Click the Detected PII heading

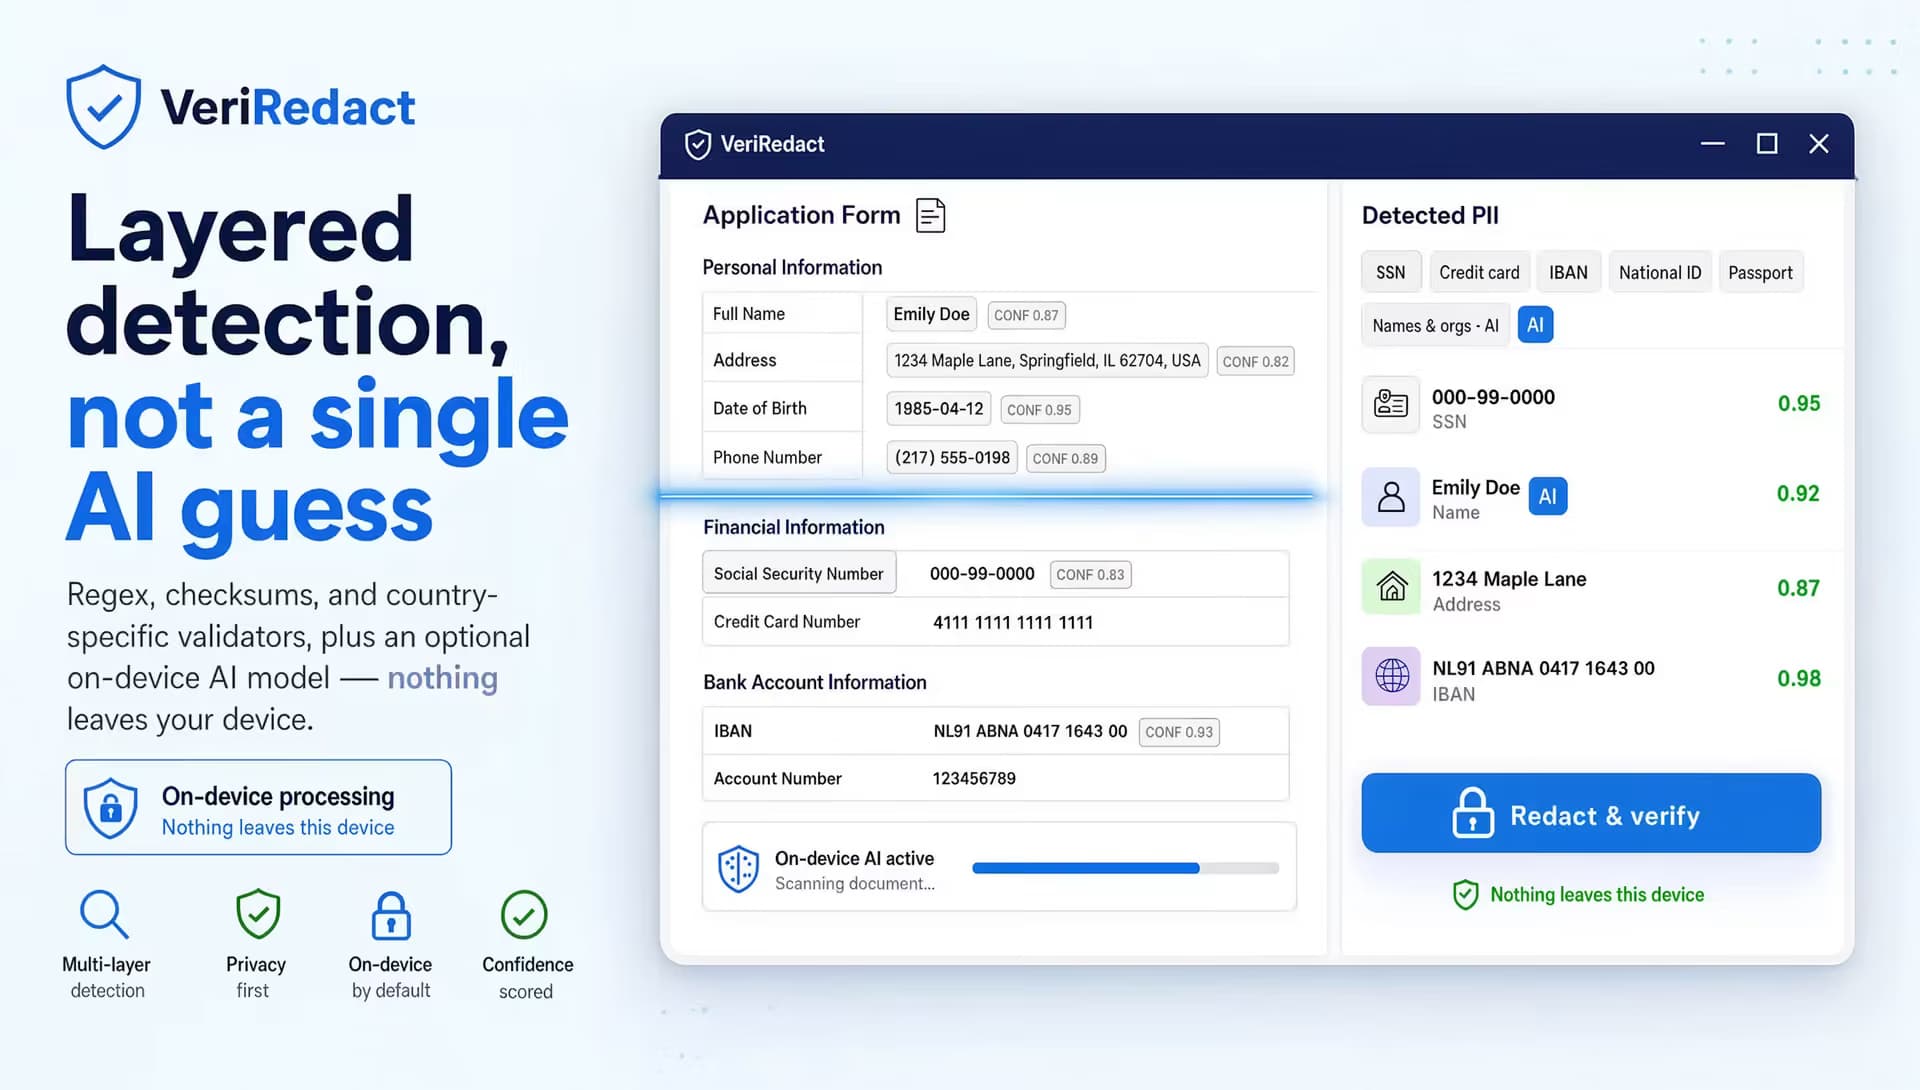coord(1430,215)
